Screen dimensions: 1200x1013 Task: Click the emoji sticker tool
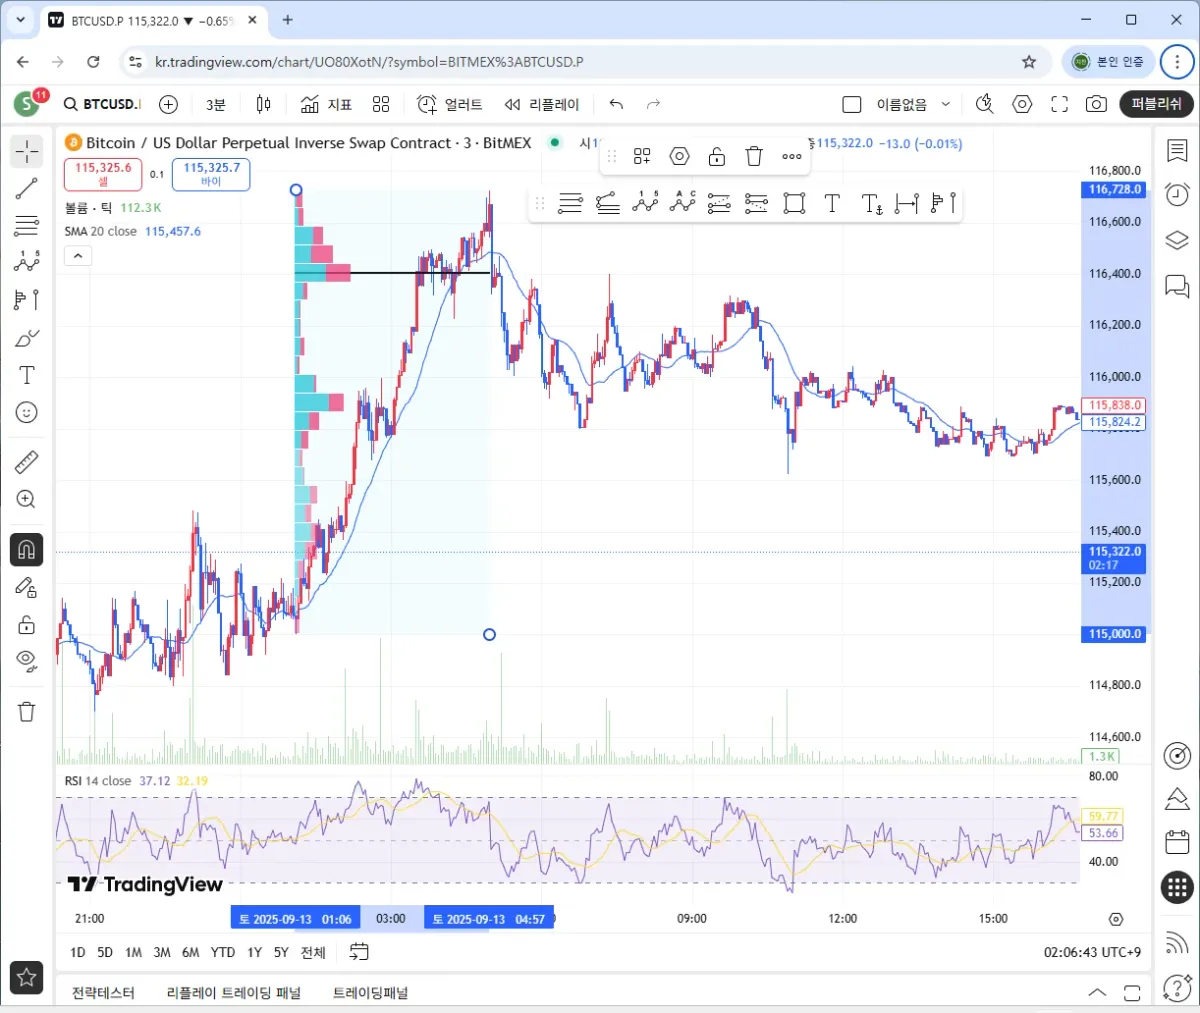click(x=27, y=412)
